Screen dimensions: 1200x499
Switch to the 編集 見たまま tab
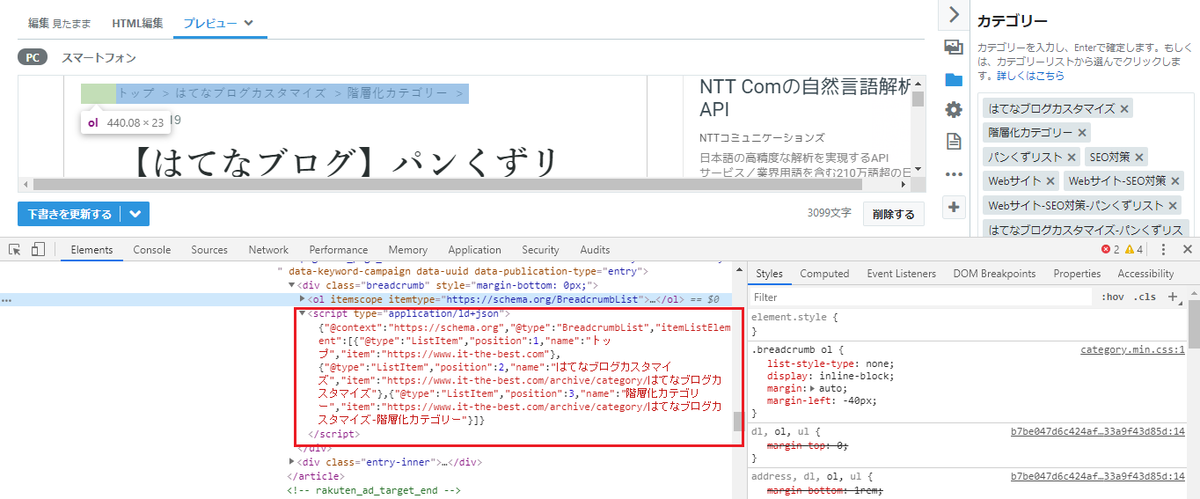(61, 22)
